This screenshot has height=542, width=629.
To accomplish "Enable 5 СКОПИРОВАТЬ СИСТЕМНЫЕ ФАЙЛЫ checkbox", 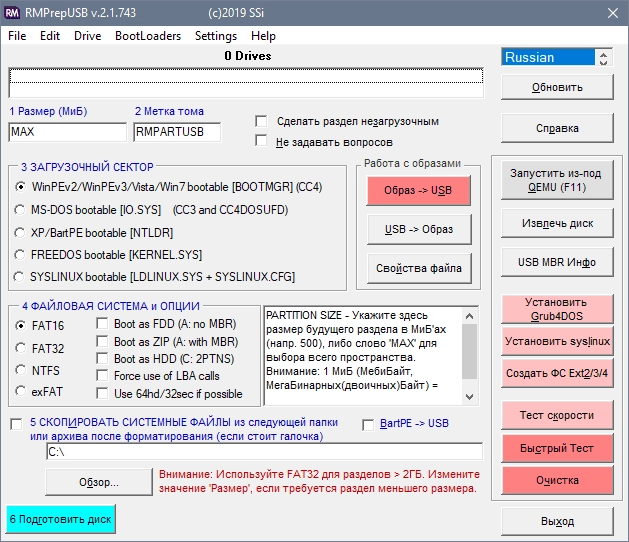I will click(x=16, y=424).
